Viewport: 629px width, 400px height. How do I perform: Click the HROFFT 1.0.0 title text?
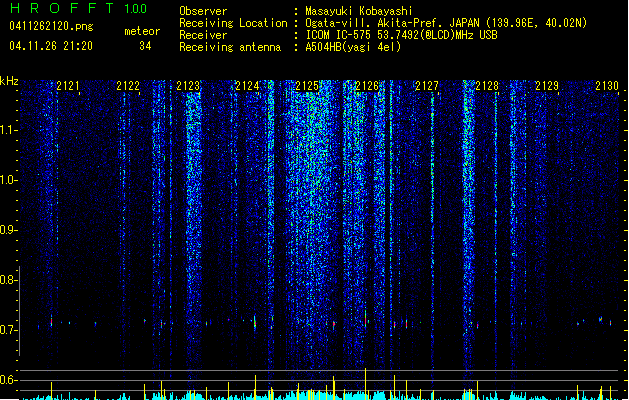78,8
